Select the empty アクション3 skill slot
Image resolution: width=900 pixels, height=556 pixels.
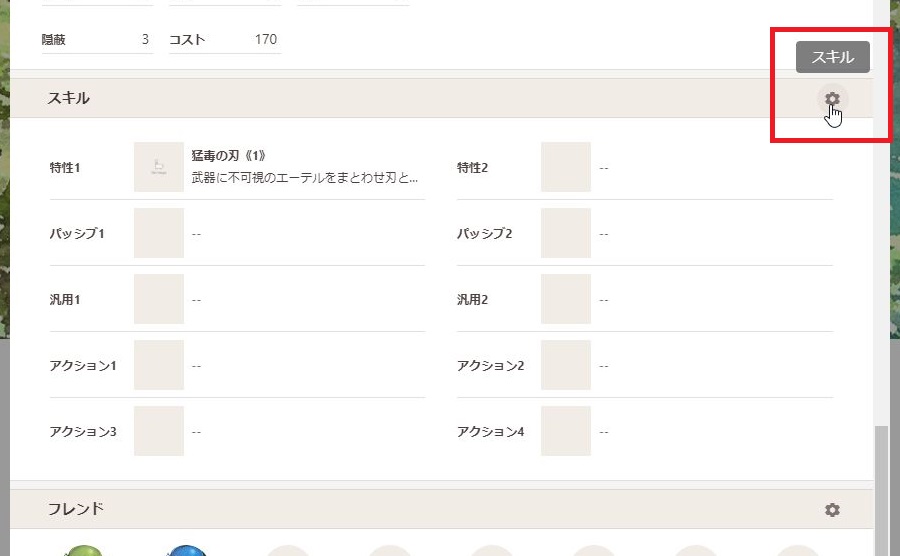coord(159,431)
